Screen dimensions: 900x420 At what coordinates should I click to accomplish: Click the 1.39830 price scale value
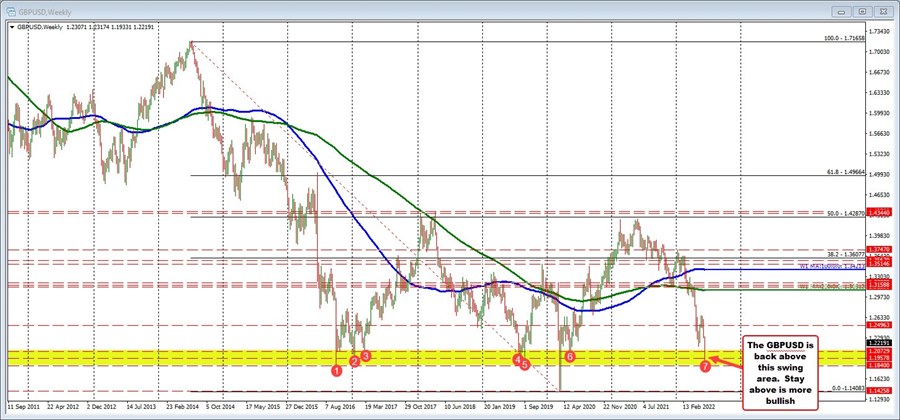pyautogui.click(x=877, y=236)
